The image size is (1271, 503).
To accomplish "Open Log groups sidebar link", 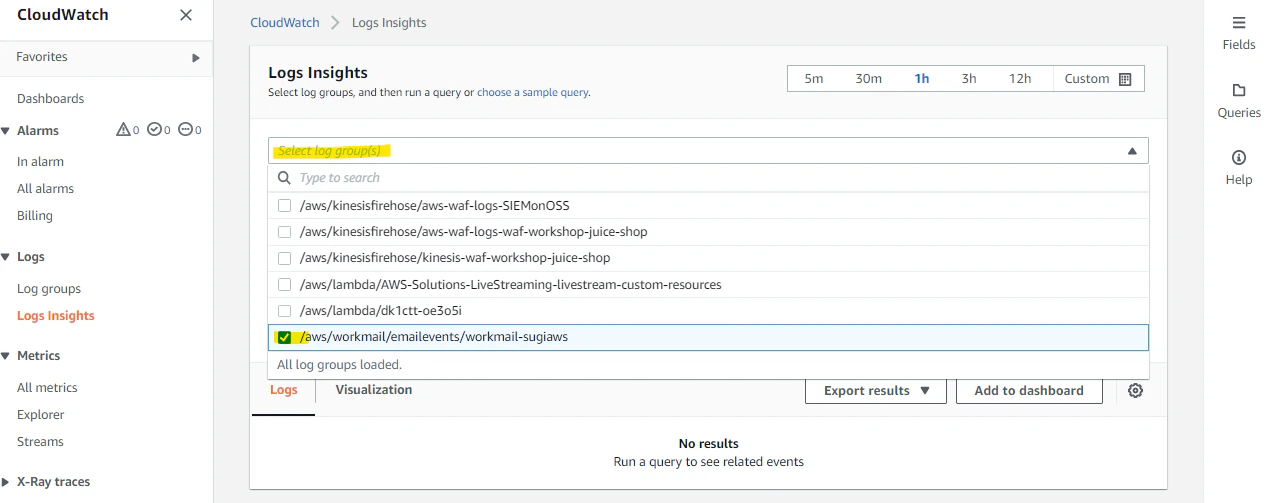I will click(49, 289).
